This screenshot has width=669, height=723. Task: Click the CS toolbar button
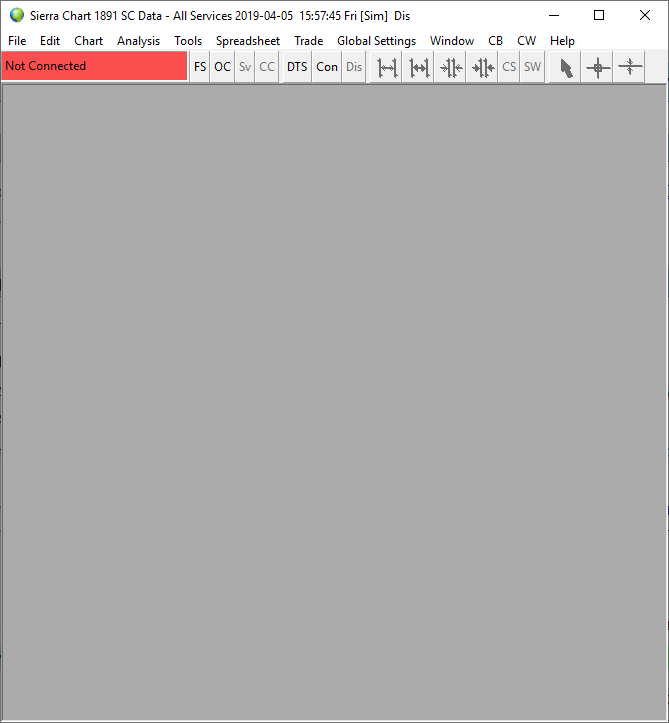pyautogui.click(x=509, y=67)
